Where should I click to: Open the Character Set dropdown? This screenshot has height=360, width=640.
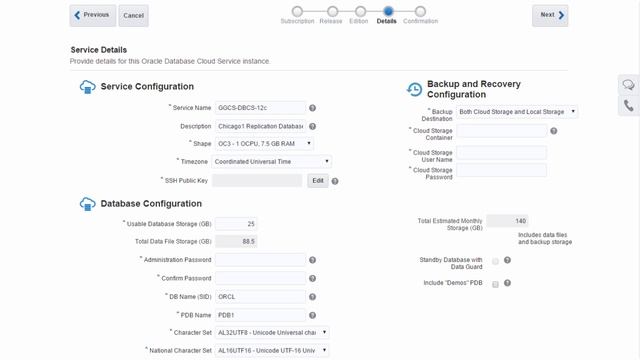272,333
